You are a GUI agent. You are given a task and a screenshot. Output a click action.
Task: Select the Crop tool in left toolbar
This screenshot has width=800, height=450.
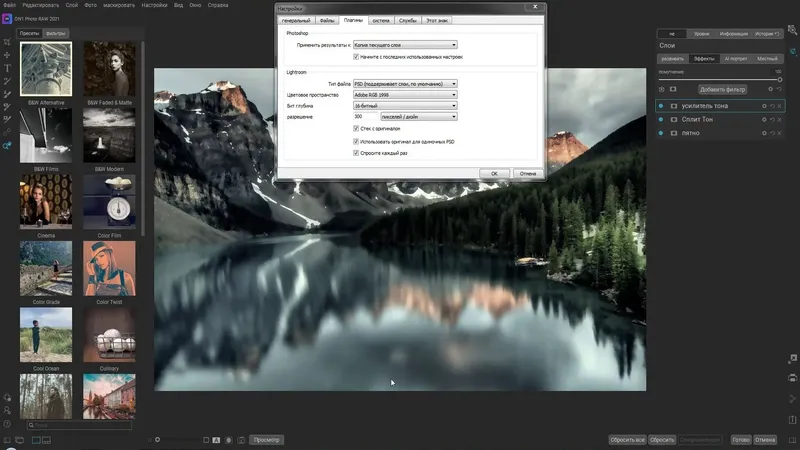click(7, 42)
